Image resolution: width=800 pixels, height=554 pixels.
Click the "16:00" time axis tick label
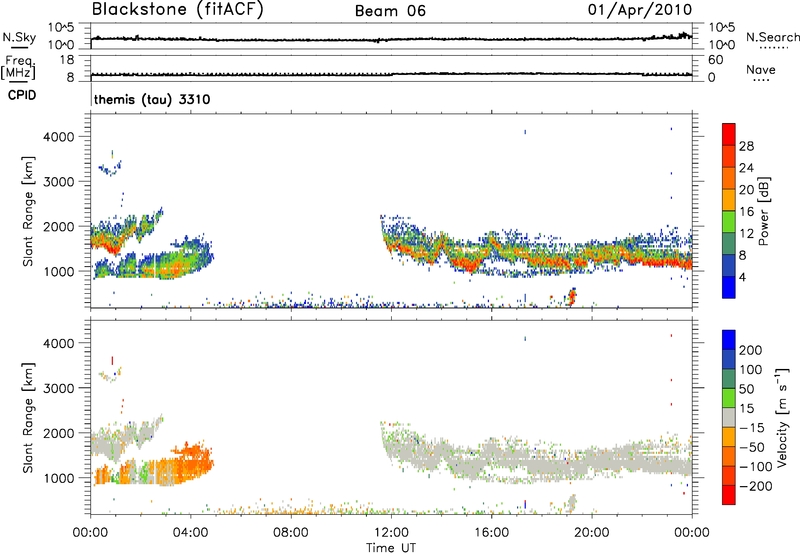click(491, 533)
